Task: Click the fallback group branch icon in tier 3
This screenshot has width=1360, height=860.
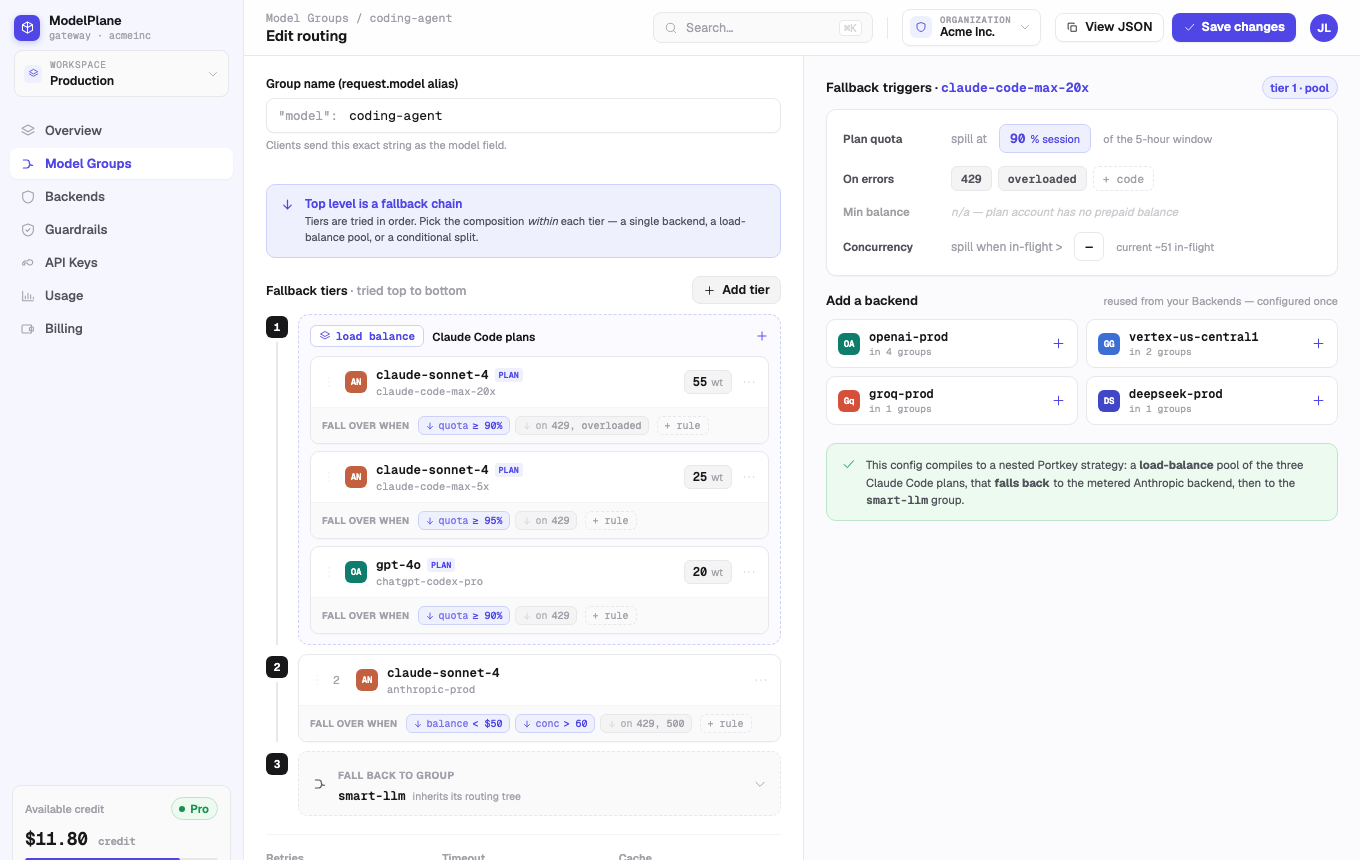Action: [320, 784]
